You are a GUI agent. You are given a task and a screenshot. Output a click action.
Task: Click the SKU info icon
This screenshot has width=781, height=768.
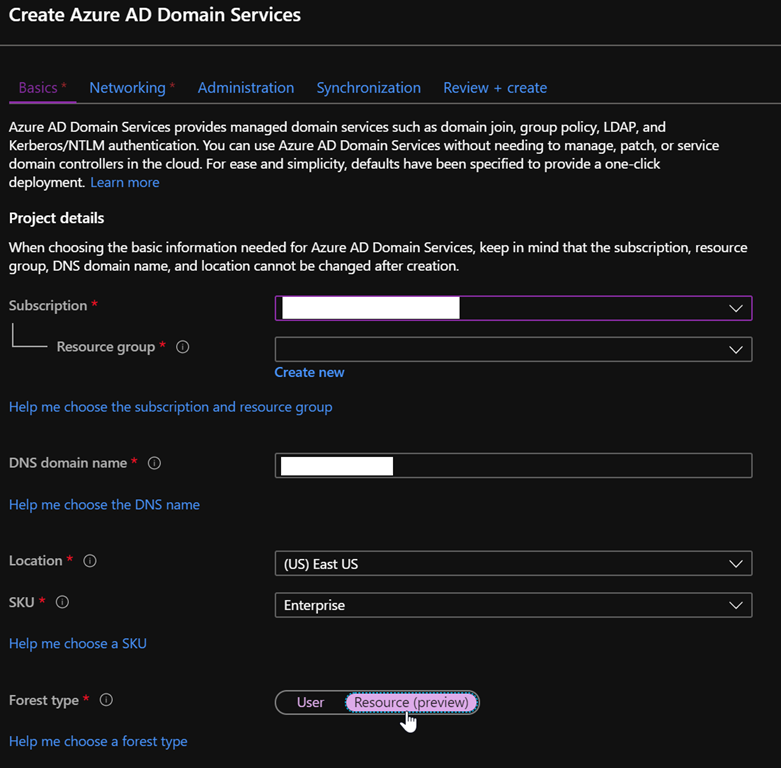[62, 602]
